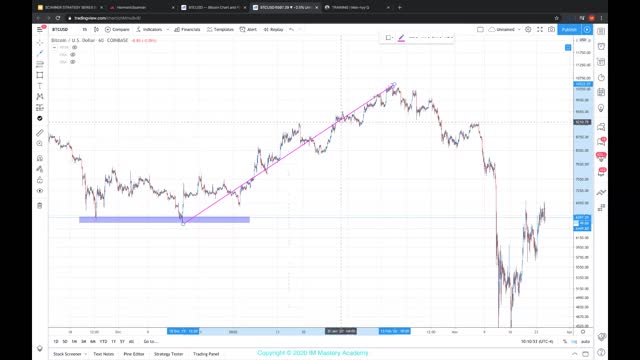Image resolution: width=640 pixels, height=360 pixels.
Task: Open the candle chart style selector
Action: tap(96, 29)
